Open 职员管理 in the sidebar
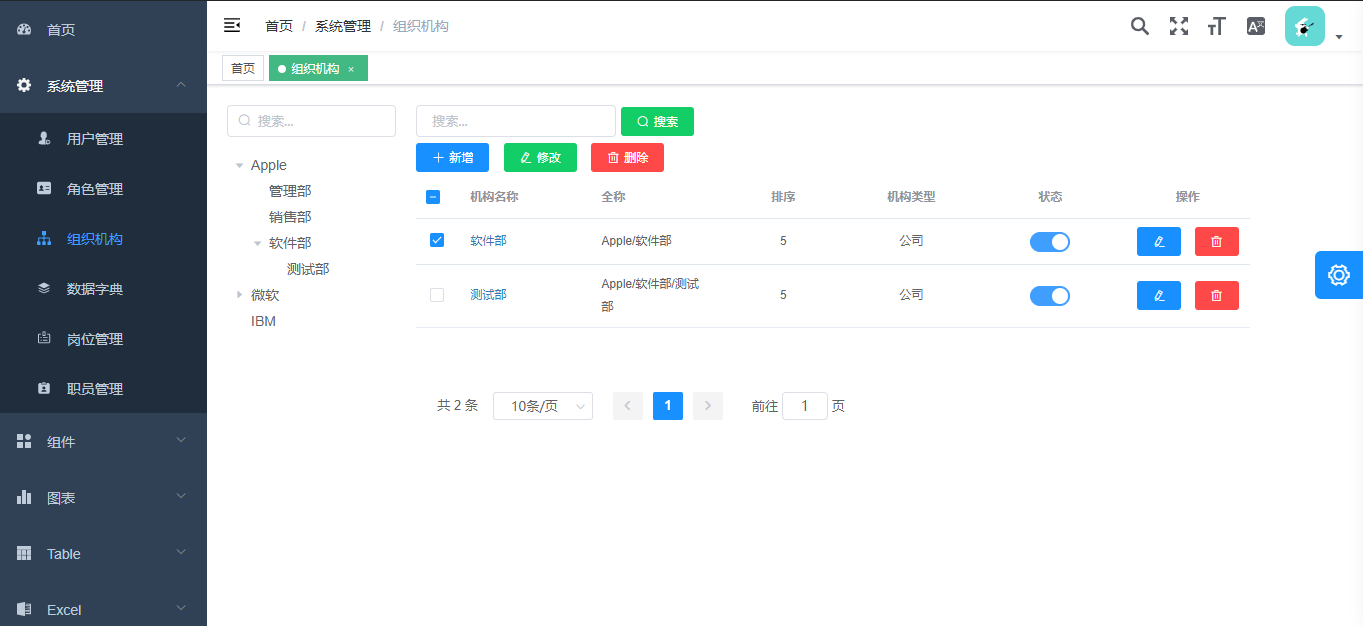1363x626 pixels. 103,389
